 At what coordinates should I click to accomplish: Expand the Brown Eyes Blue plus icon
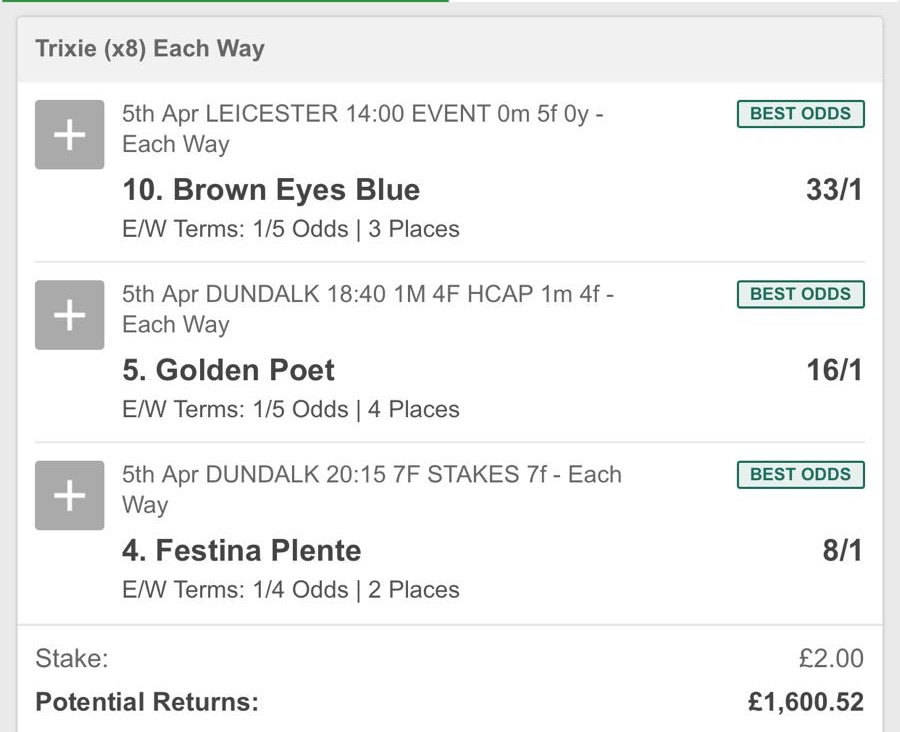point(69,135)
